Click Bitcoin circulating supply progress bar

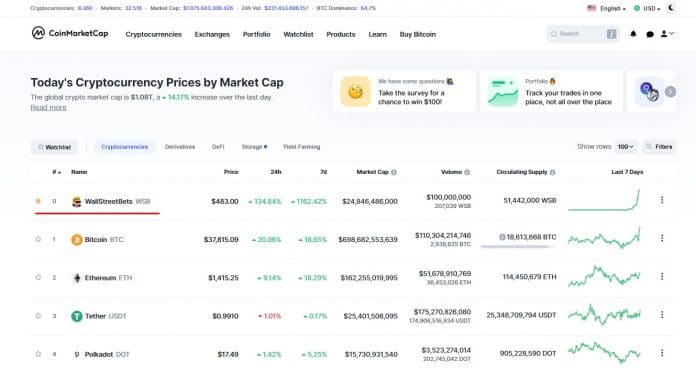coord(518,246)
